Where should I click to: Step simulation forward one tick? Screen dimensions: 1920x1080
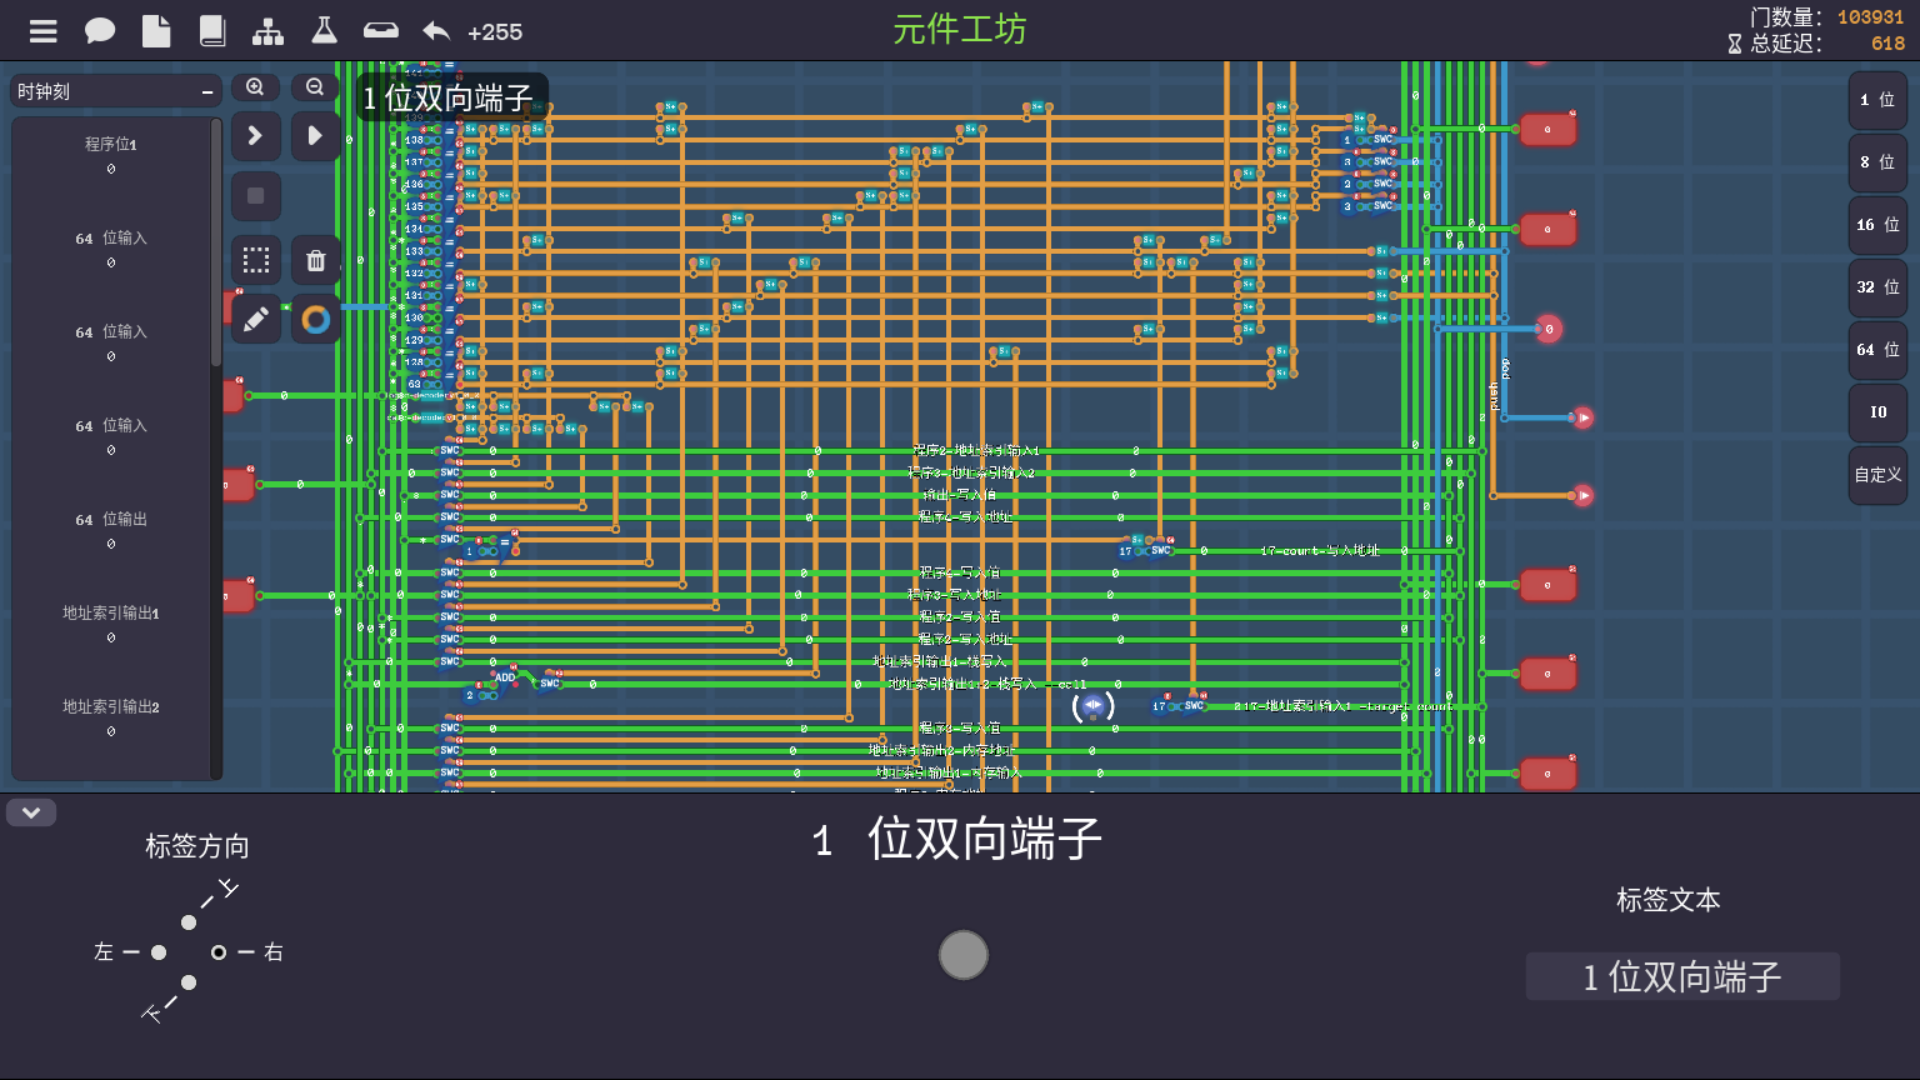coord(256,135)
